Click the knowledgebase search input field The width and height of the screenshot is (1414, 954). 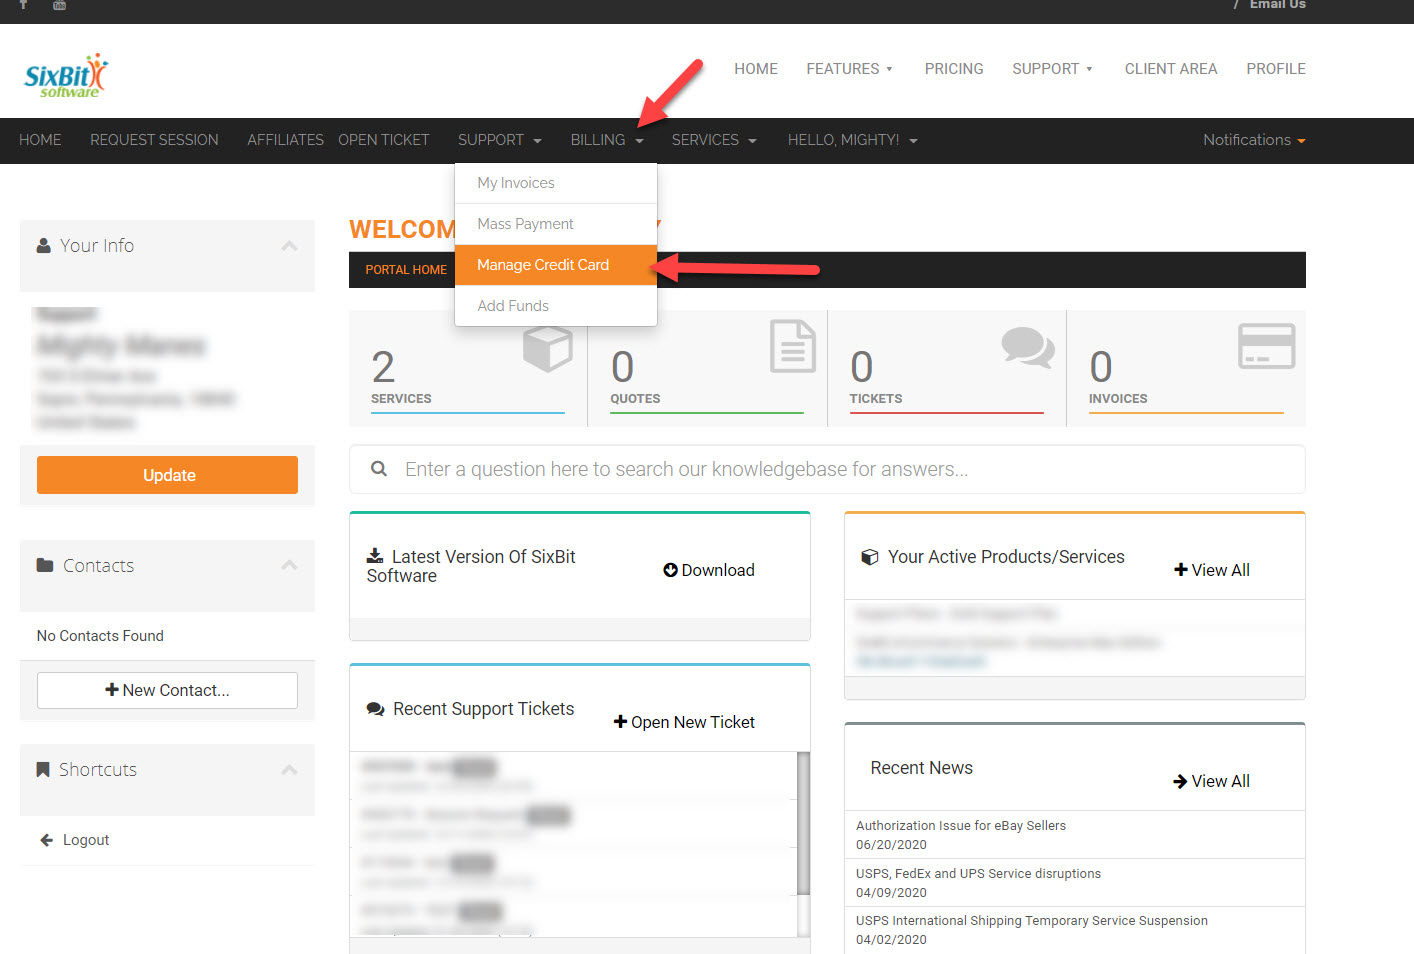point(827,469)
